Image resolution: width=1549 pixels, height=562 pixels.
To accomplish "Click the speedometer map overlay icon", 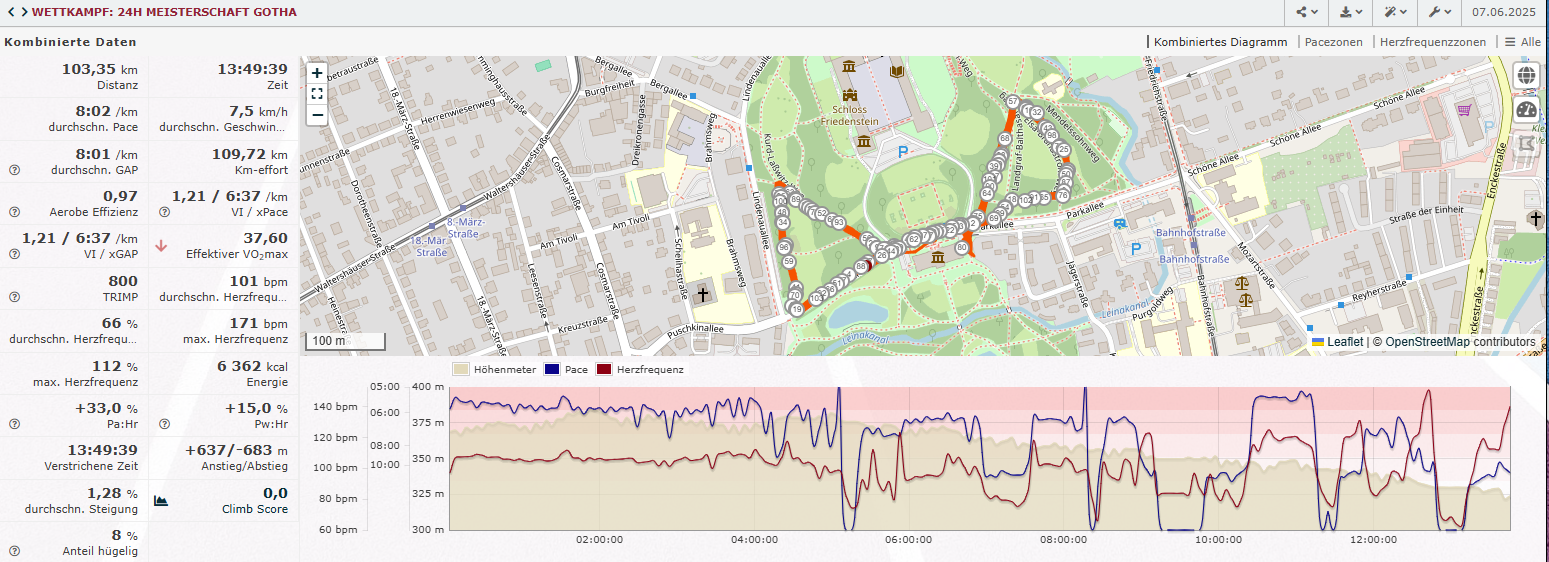I will [1526, 110].
